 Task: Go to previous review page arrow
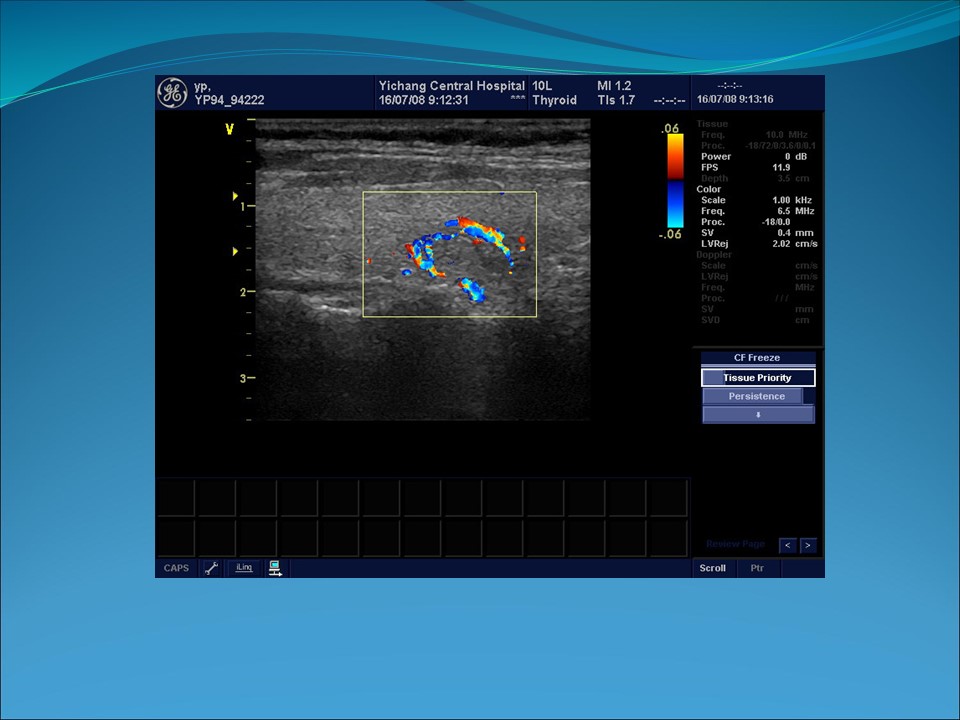(787, 545)
